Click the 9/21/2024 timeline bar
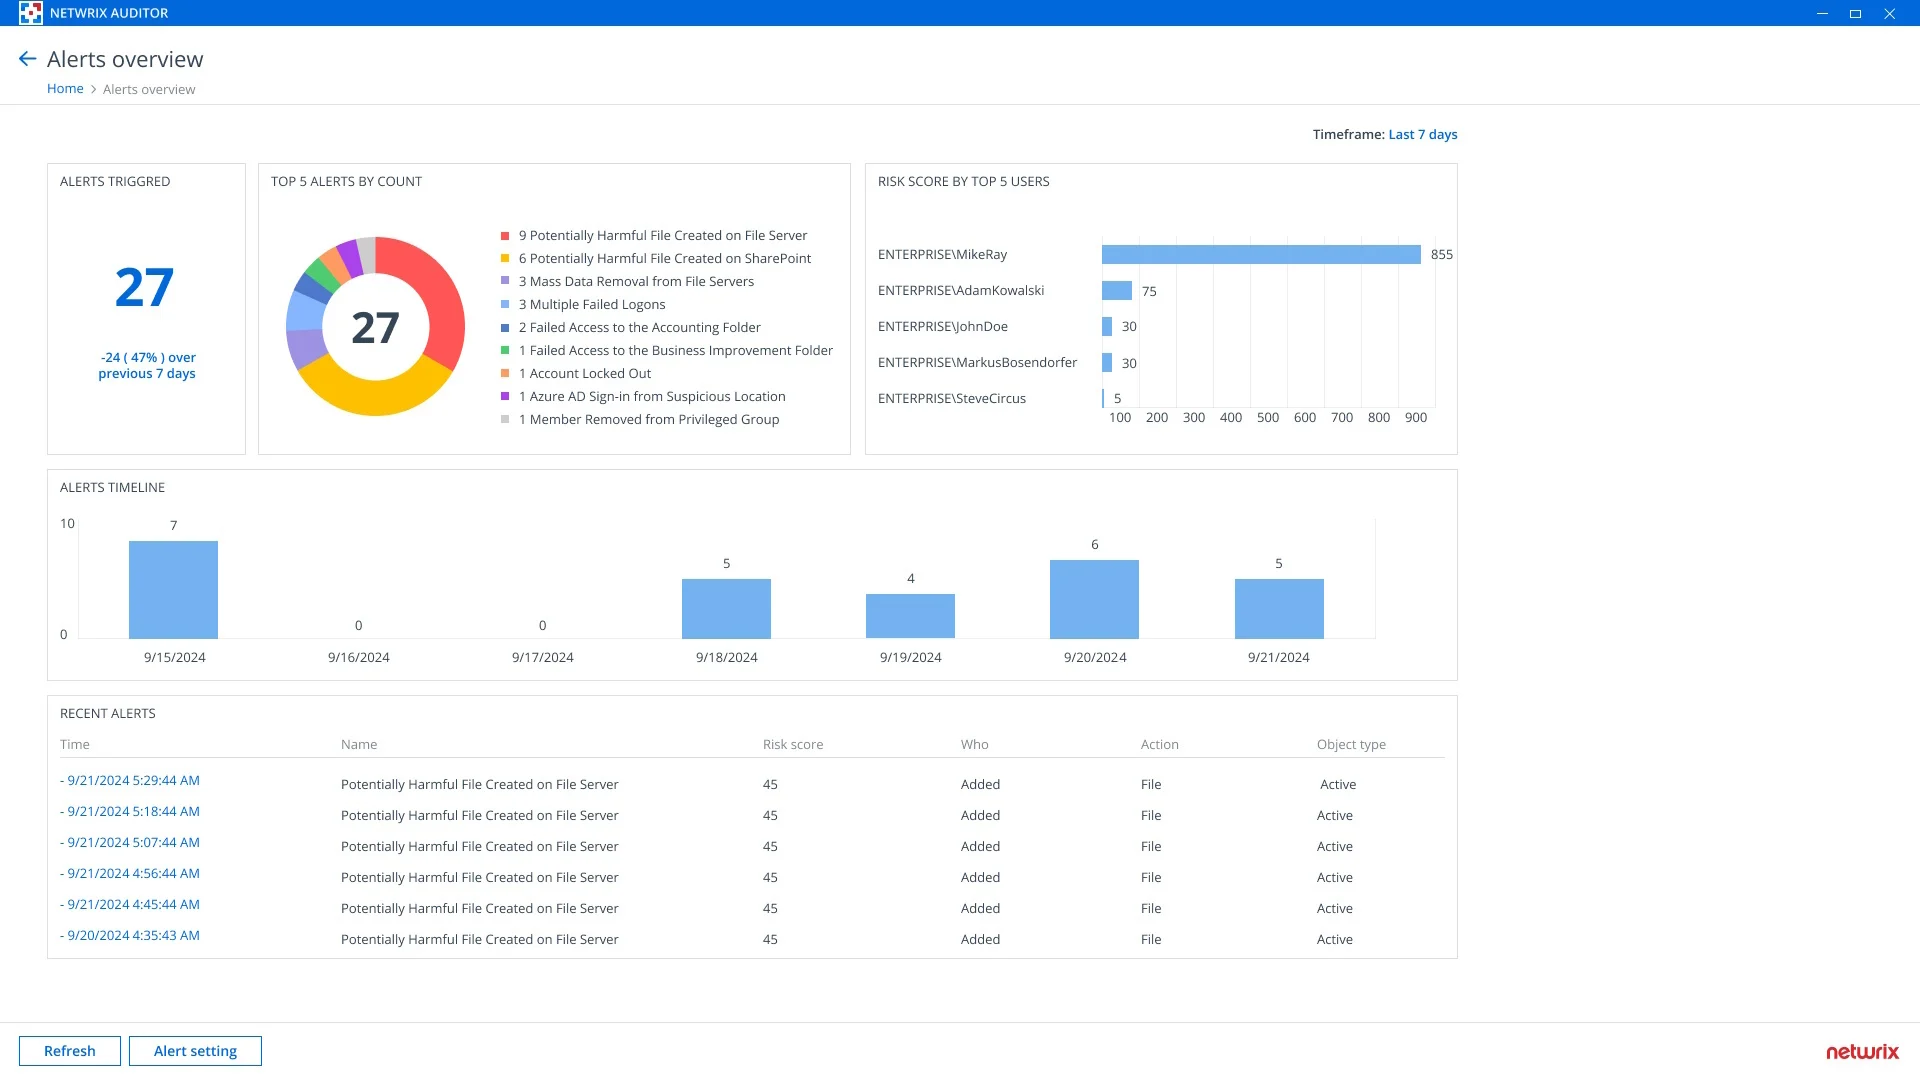 point(1279,608)
